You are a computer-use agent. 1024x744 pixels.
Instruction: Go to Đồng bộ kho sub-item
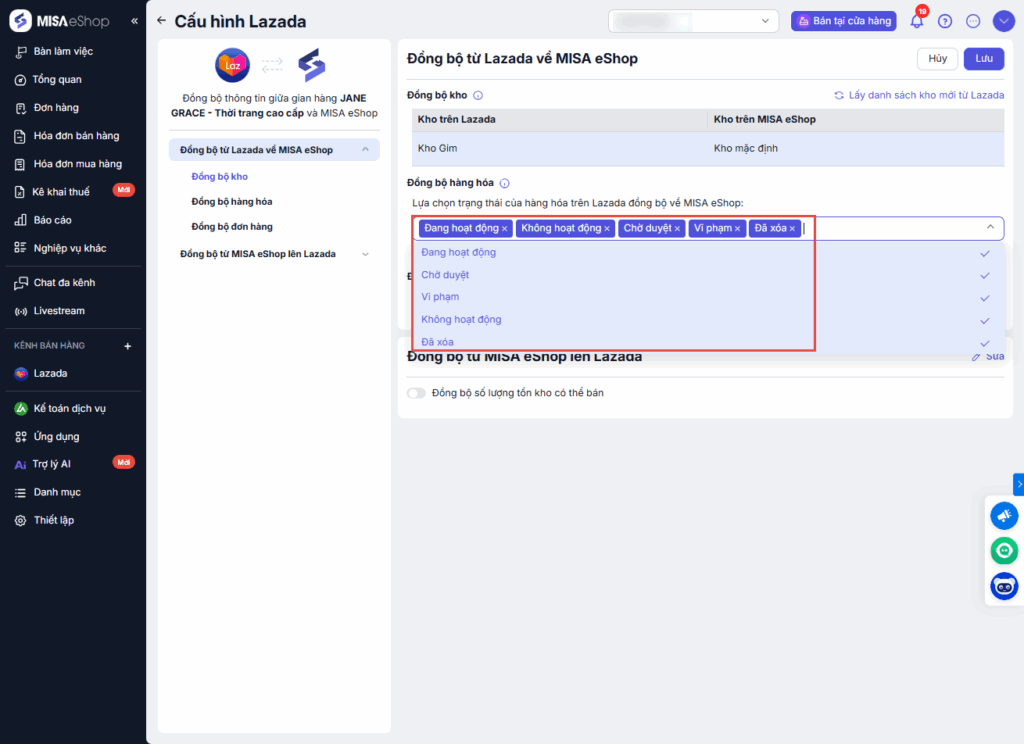tap(219, 176)
